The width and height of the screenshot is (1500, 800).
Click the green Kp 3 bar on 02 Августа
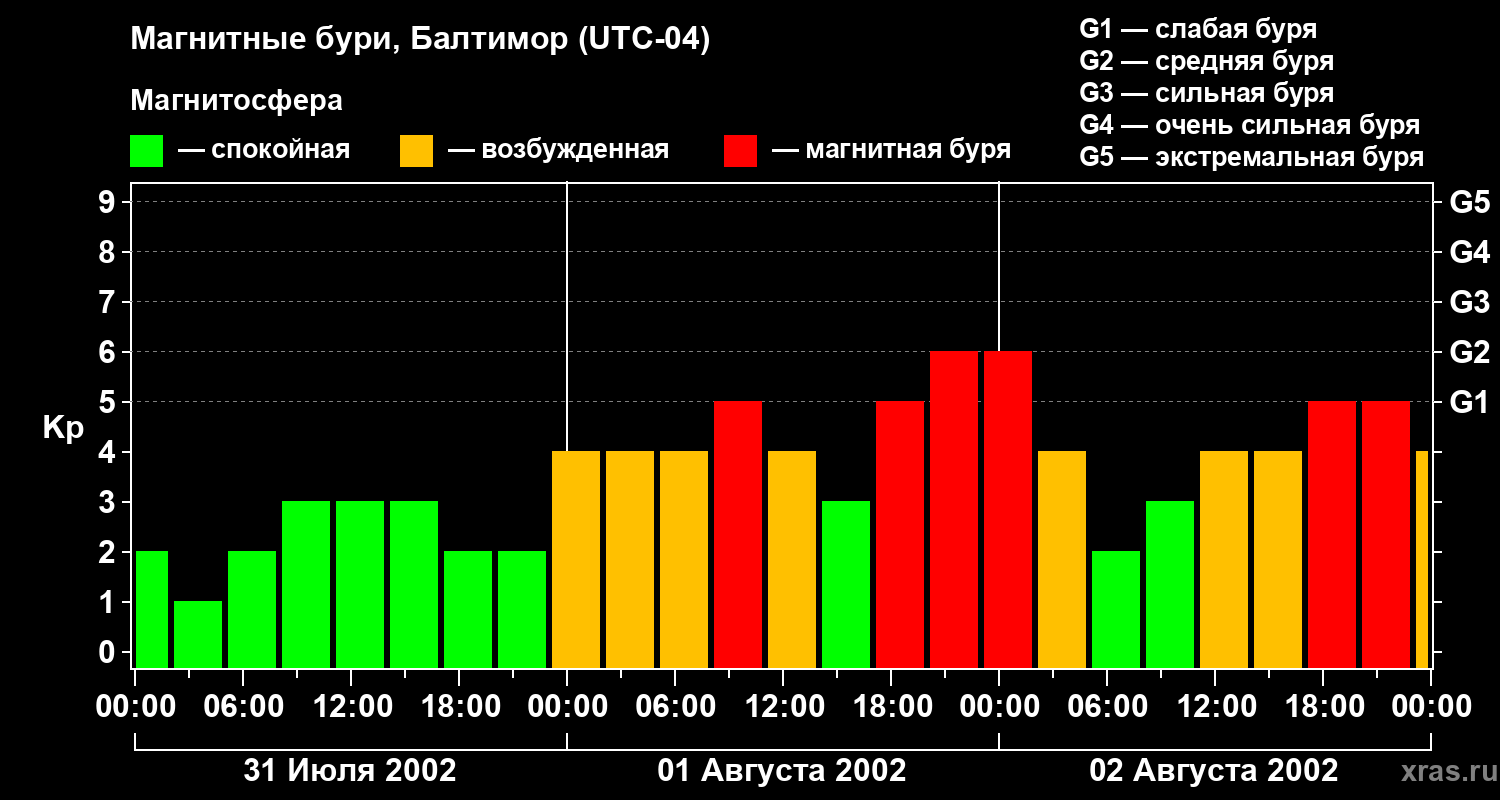click(1170, 584)
